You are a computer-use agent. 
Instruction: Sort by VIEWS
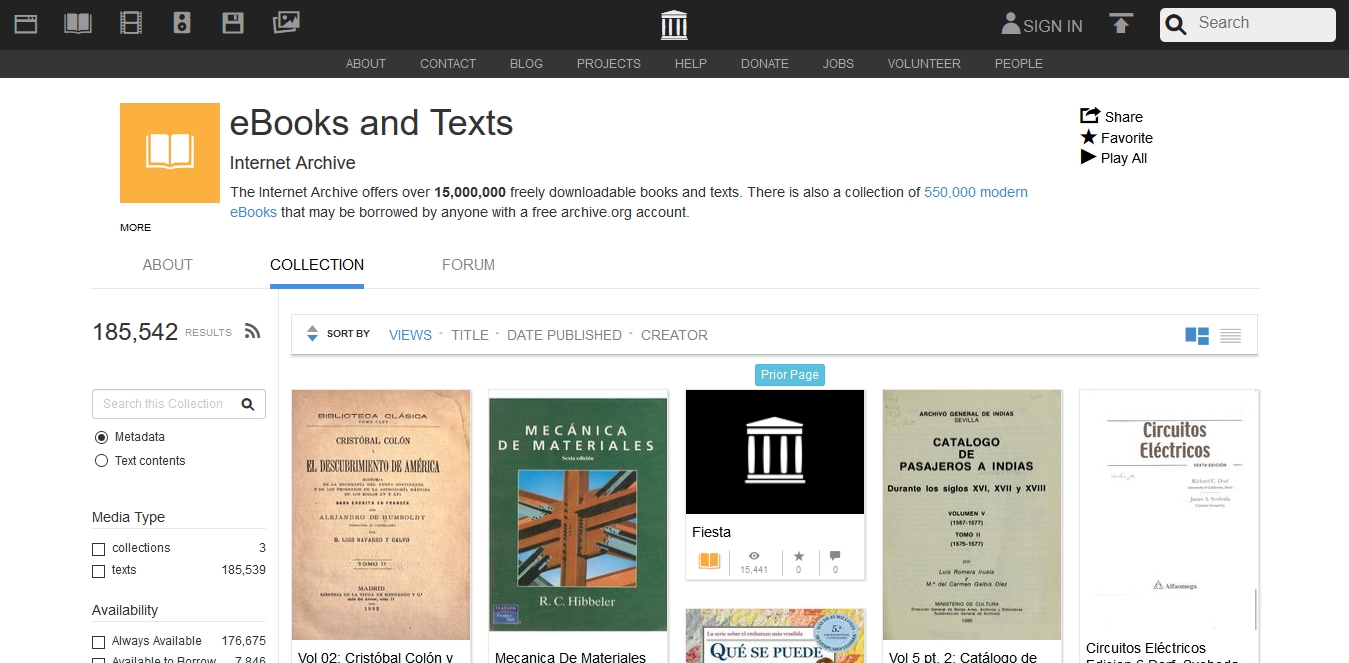[x=410, y=335]
